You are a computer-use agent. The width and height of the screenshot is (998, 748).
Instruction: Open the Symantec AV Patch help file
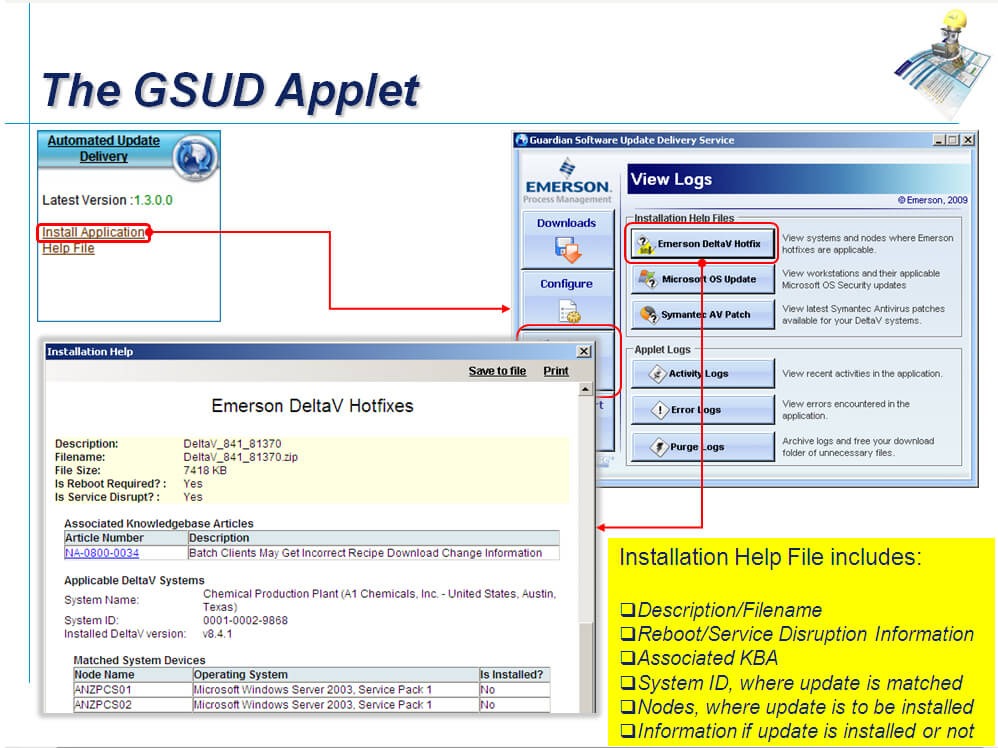coord(701,314)
